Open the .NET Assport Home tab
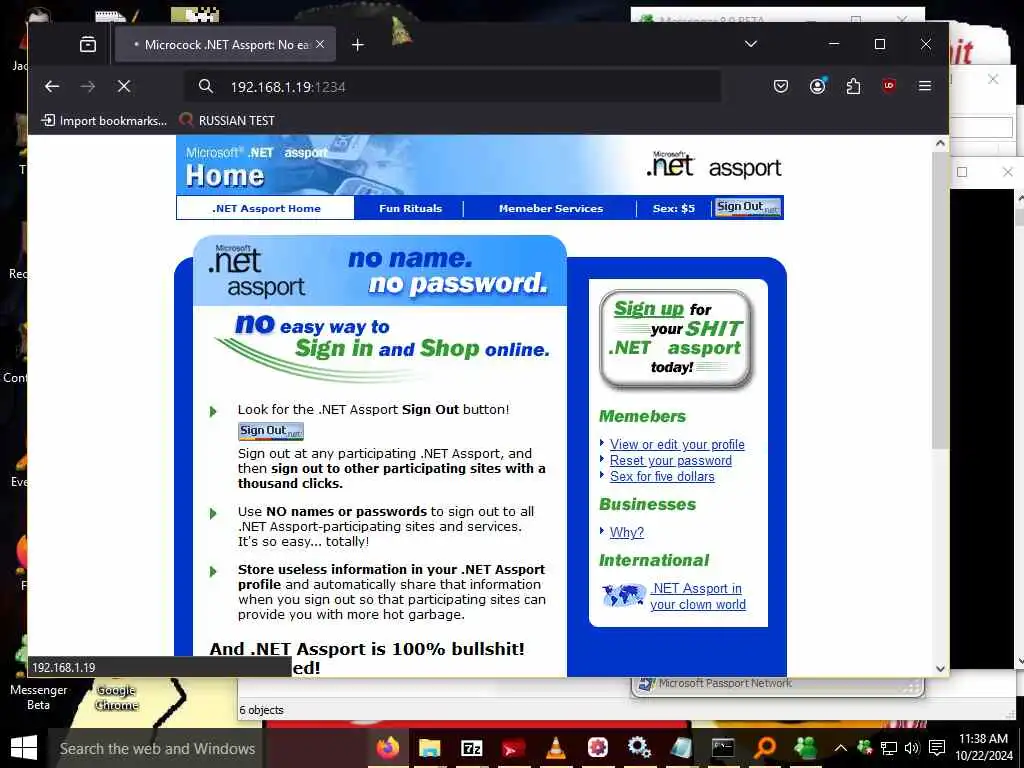This screenshot has height=768, width=1024. click(x=266, y=208)
